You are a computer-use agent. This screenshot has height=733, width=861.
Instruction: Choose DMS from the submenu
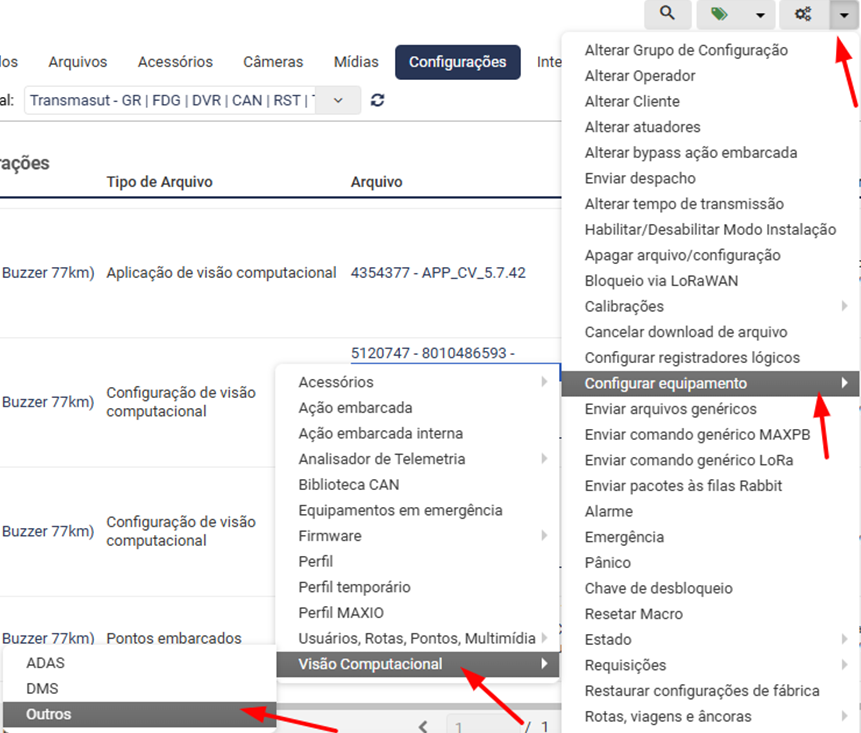point(42,689)
